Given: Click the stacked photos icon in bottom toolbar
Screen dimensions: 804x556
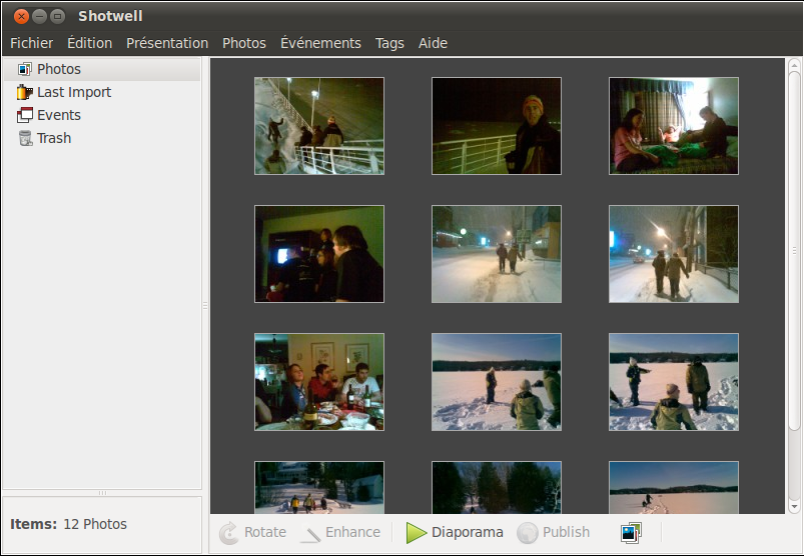Looking at the screenshot, I should click(x=630, y=533).
